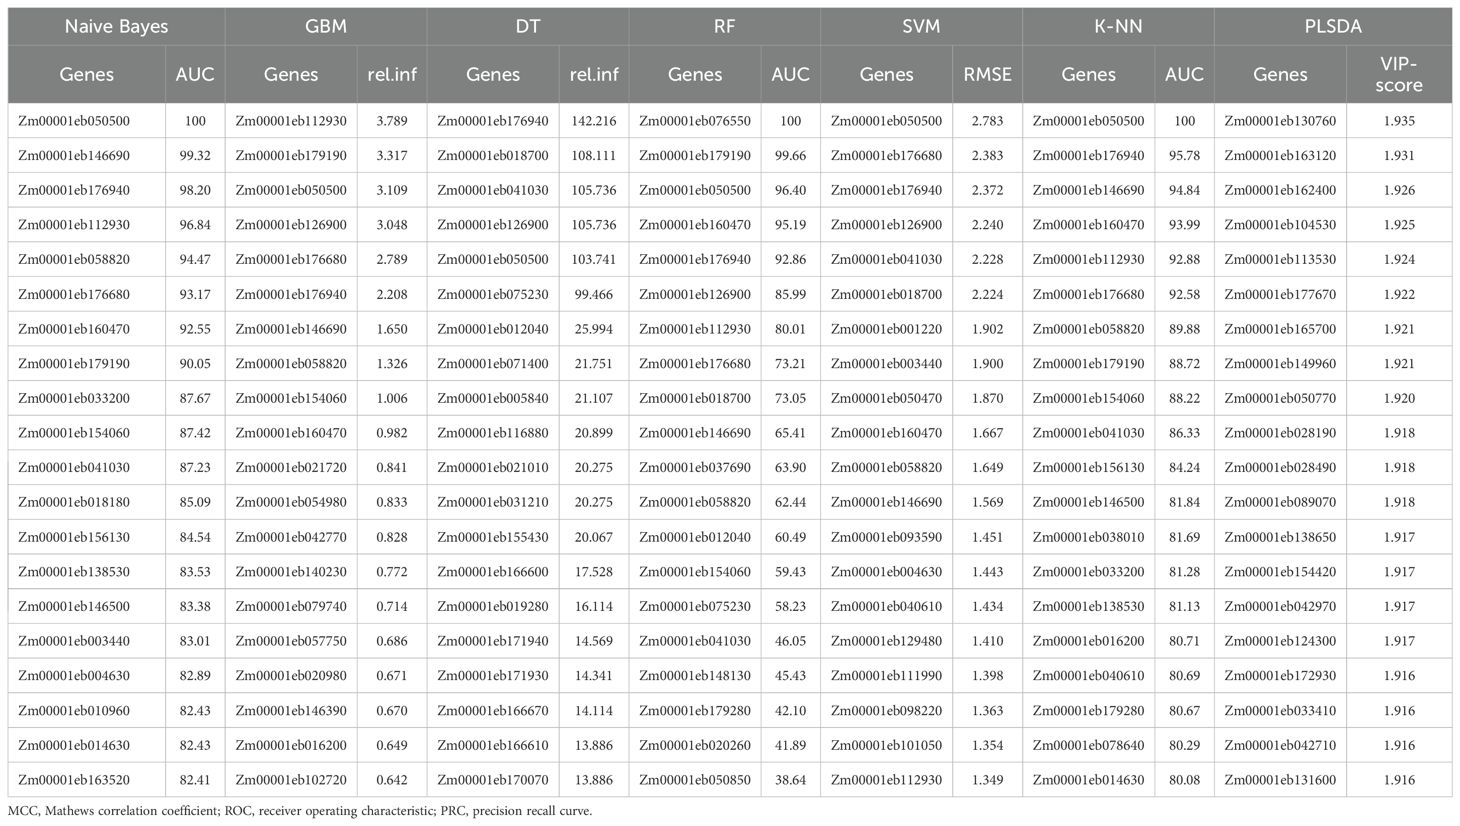Viewport: 1460px width, 826px height.
Task: Click the RF column group header
Action: [x=724, y=27]
